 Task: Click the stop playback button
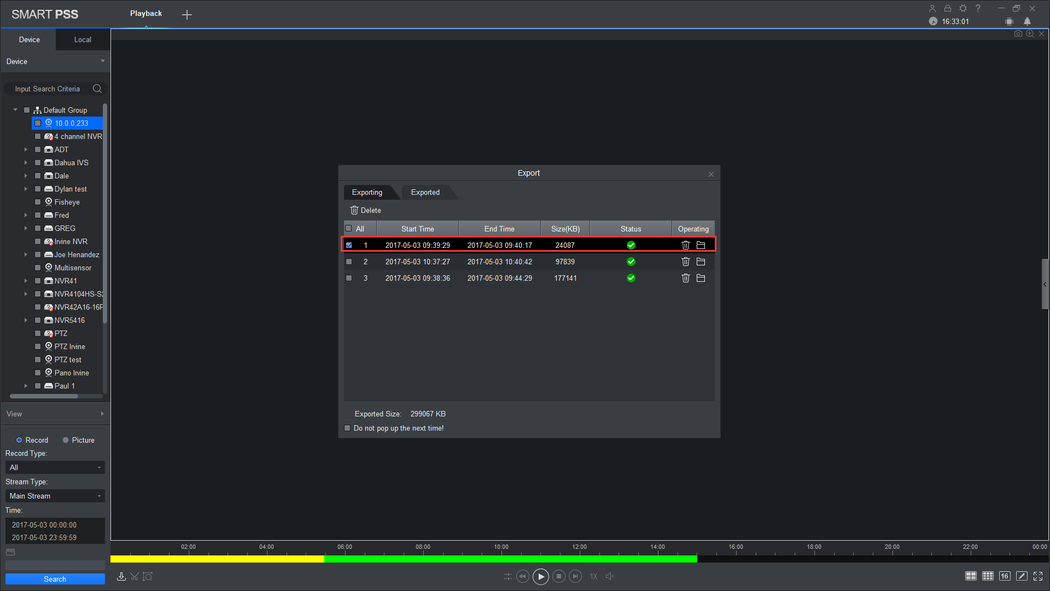(x=558, y=576)
